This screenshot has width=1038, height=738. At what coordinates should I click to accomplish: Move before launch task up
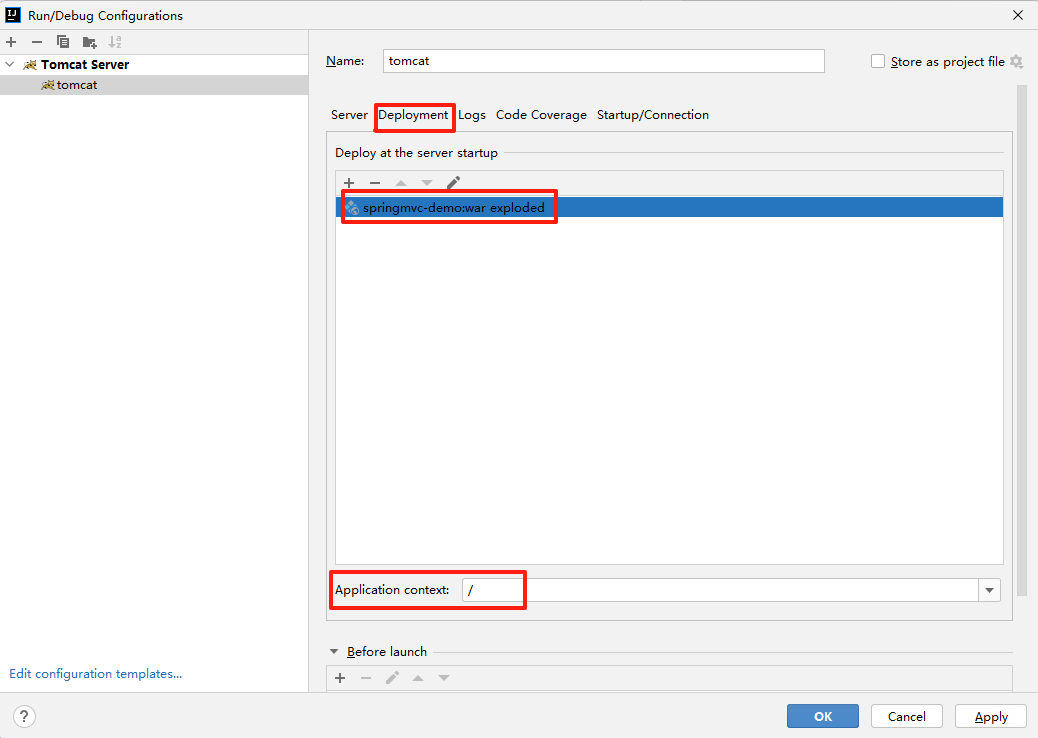point(418,678)
